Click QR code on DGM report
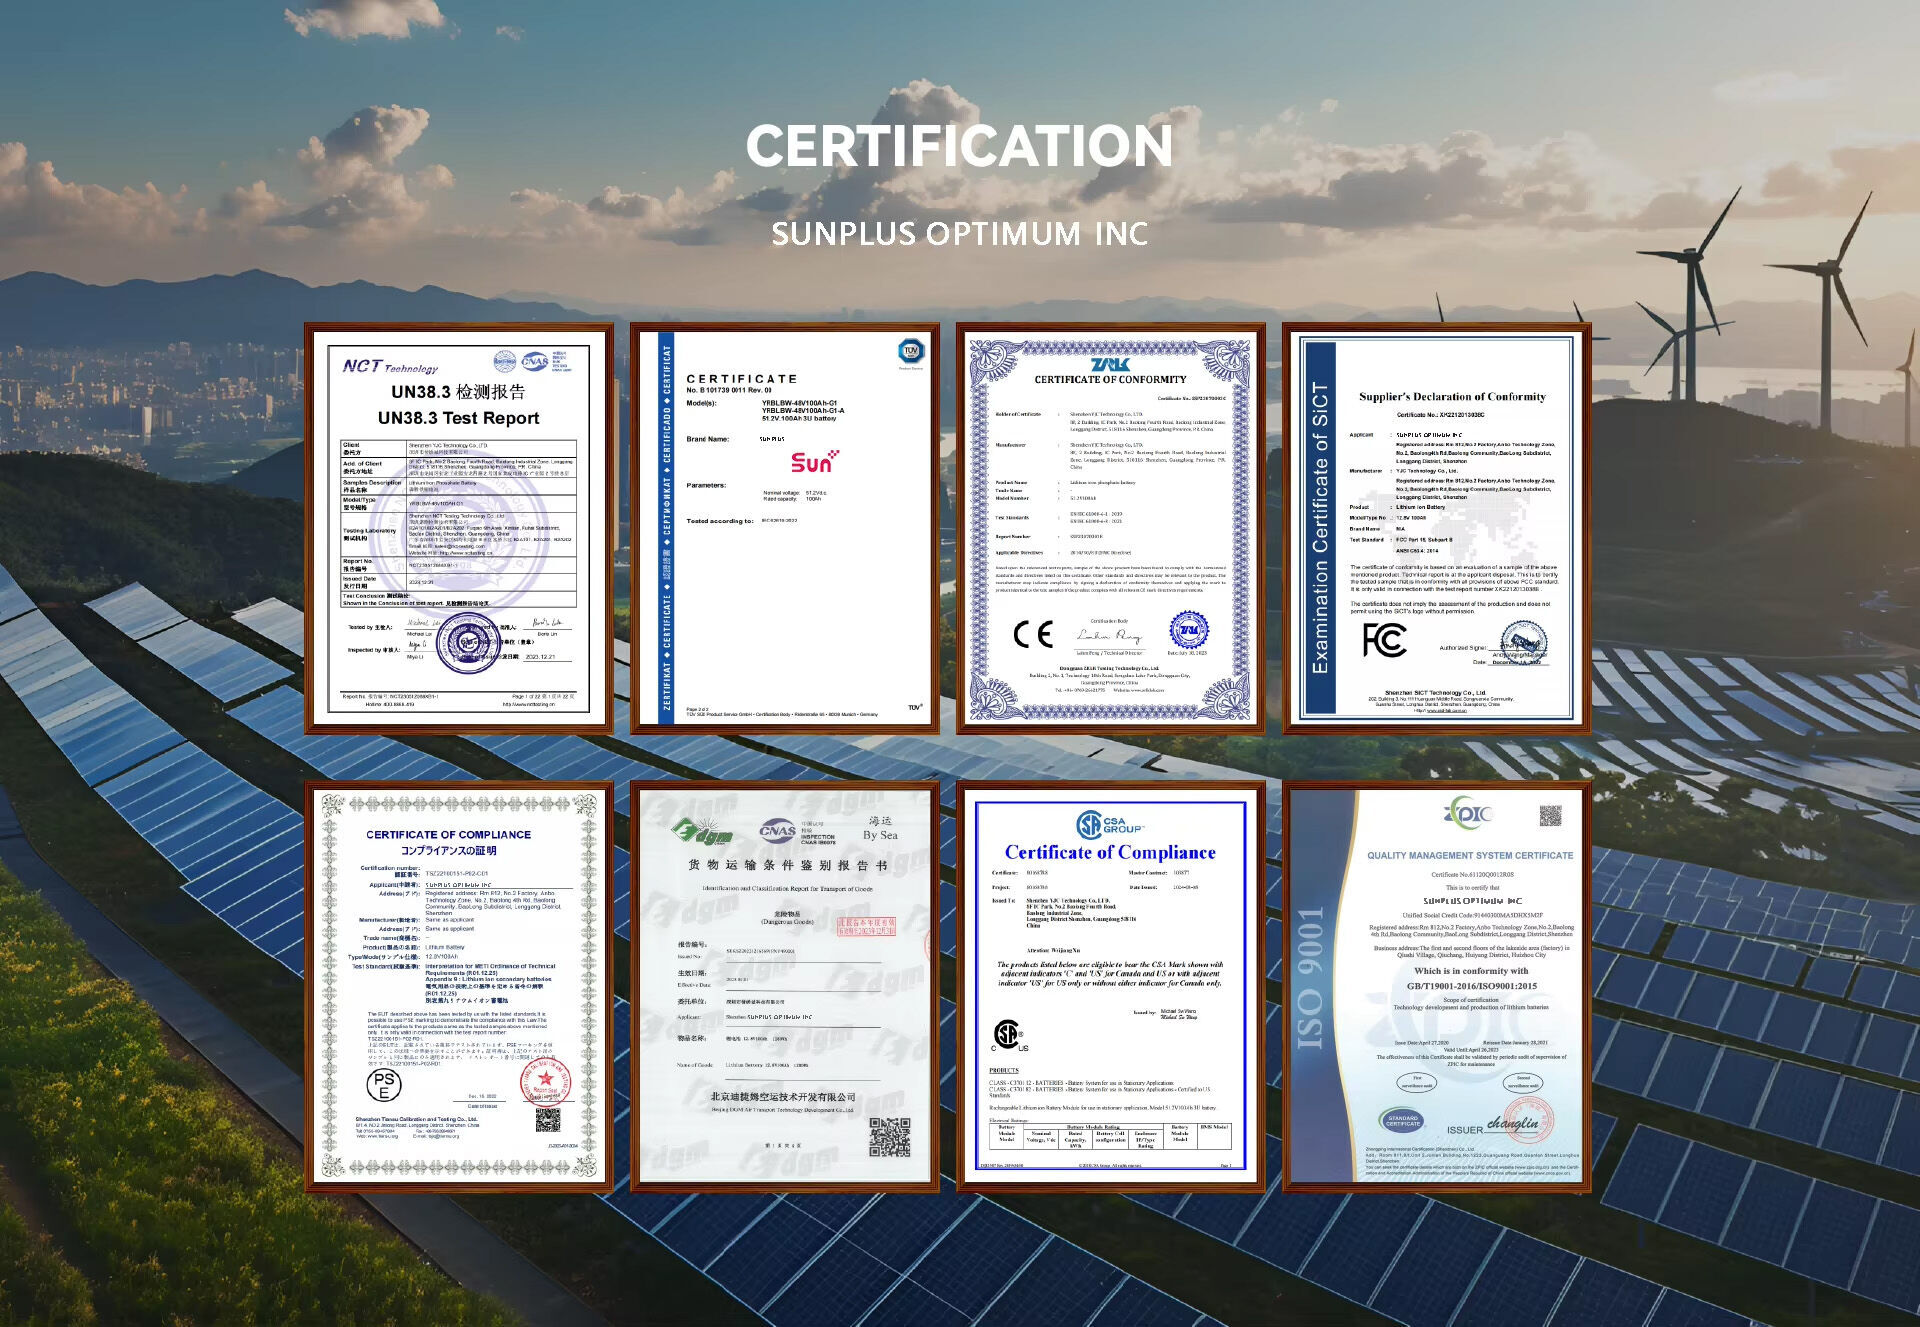This screenshot has height=1327, width=1920. 889,1136
